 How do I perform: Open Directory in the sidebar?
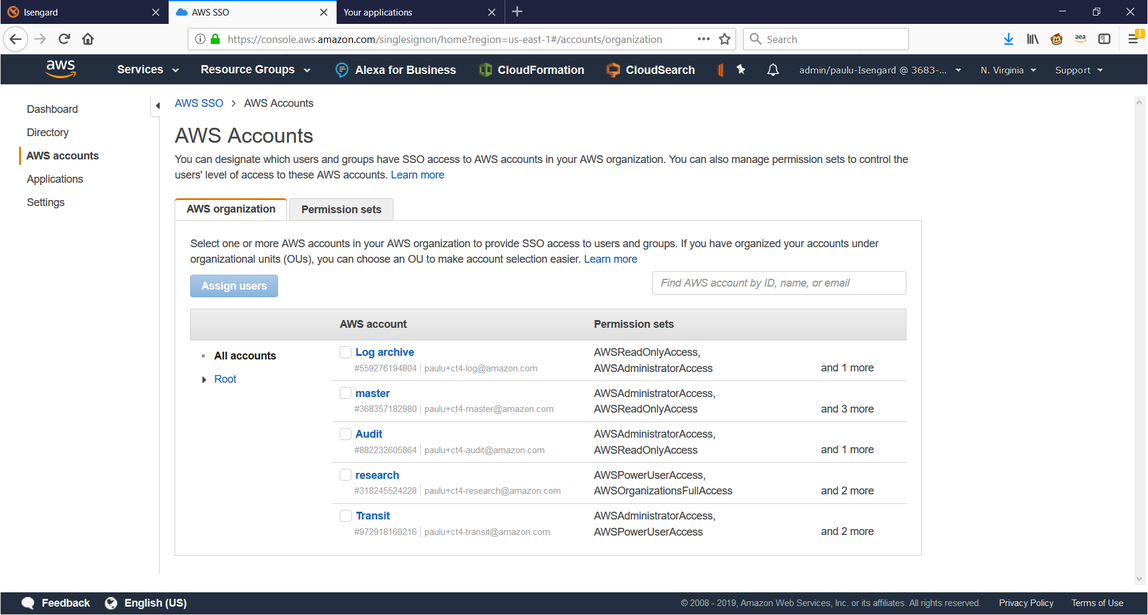pos(48,133)
